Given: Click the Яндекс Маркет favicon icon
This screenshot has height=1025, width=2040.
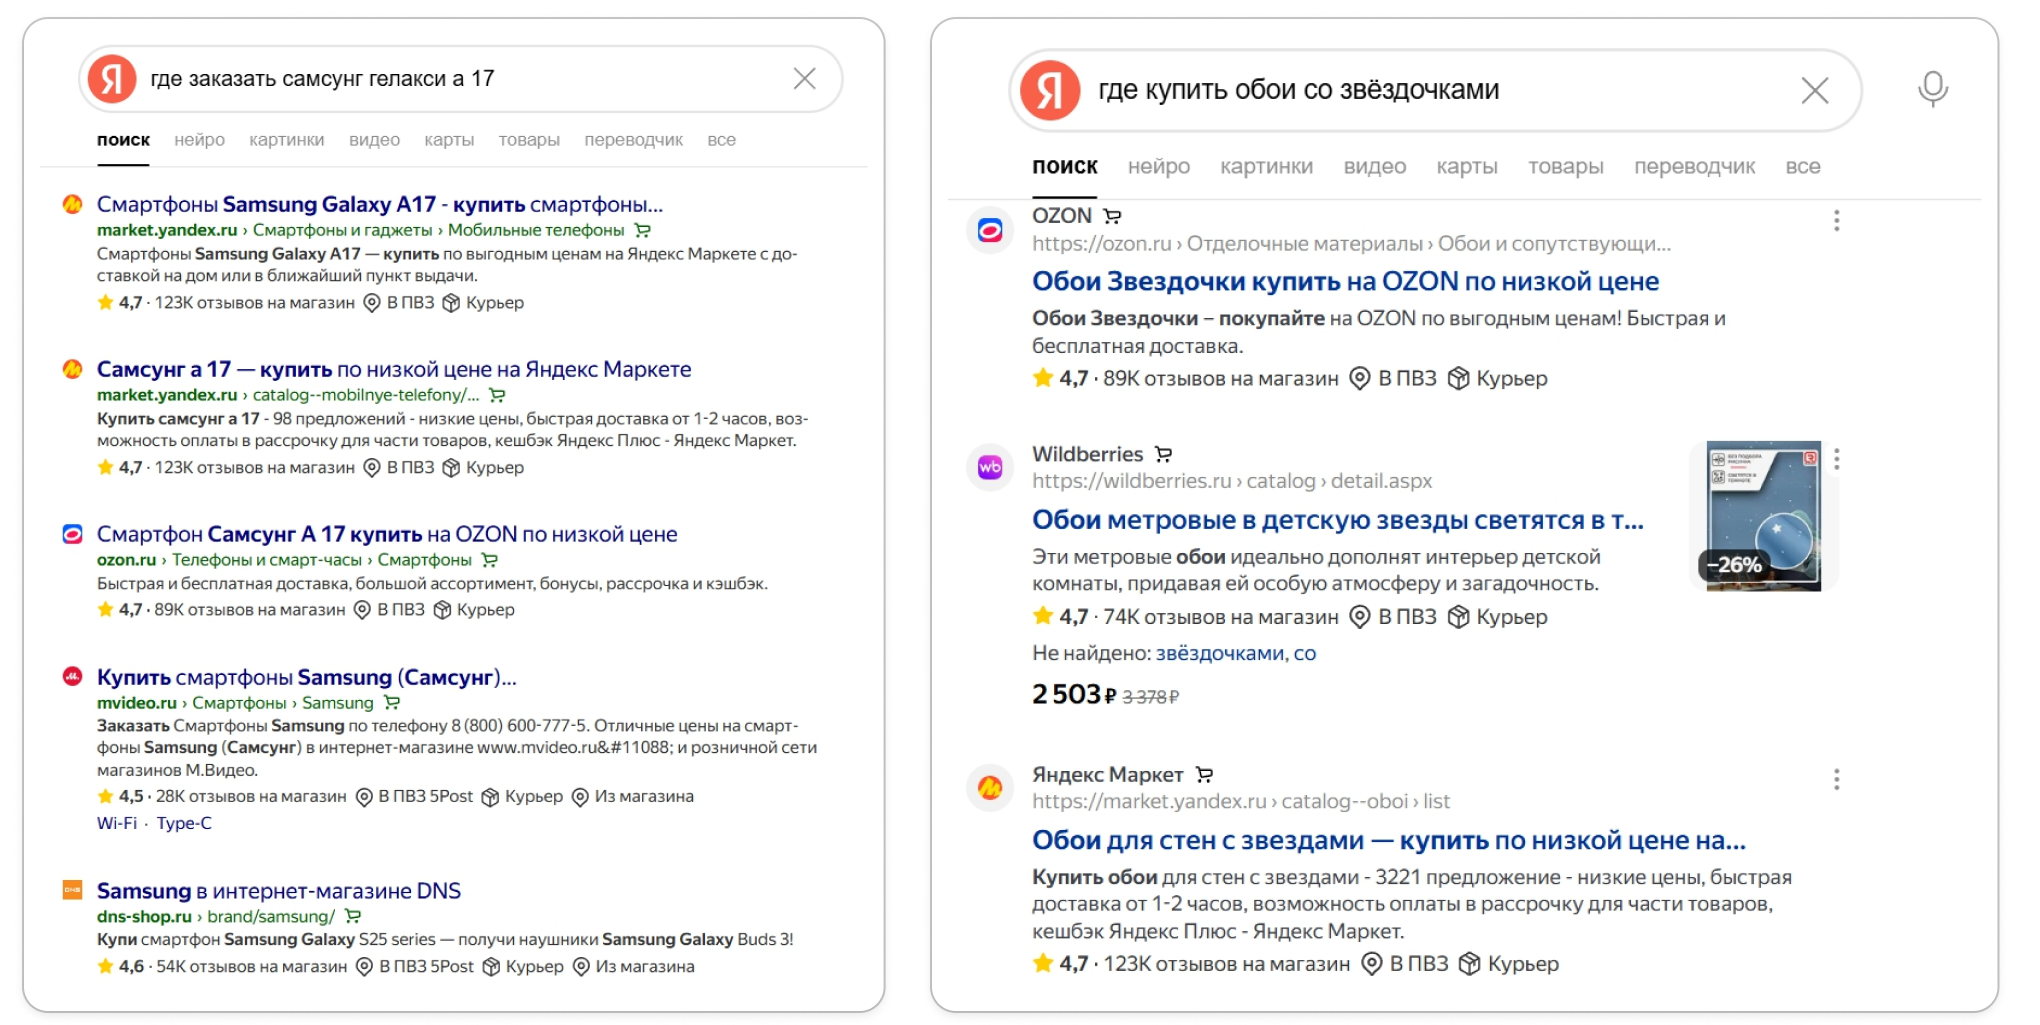Looking at the screenshot, I should 990,786.
